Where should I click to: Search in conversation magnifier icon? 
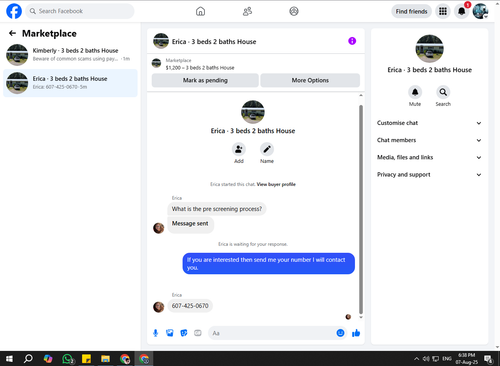pos(443,92)
